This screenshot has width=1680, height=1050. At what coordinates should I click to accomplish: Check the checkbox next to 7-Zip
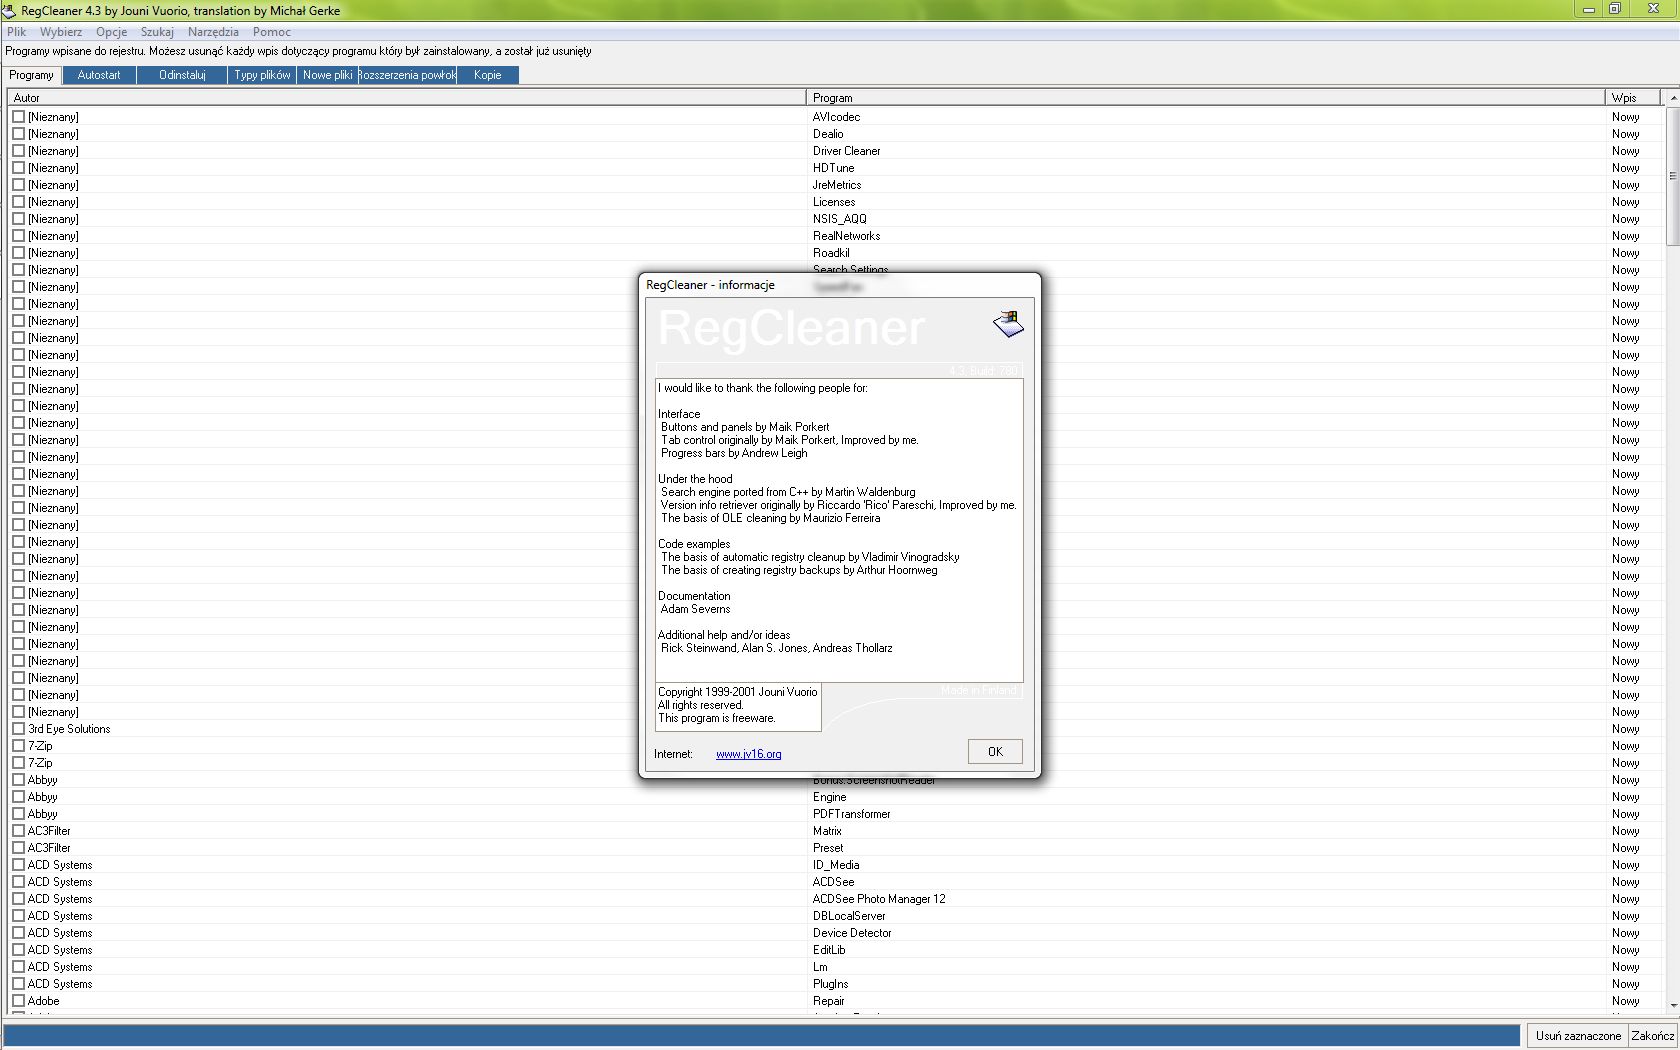click(18, 746)
